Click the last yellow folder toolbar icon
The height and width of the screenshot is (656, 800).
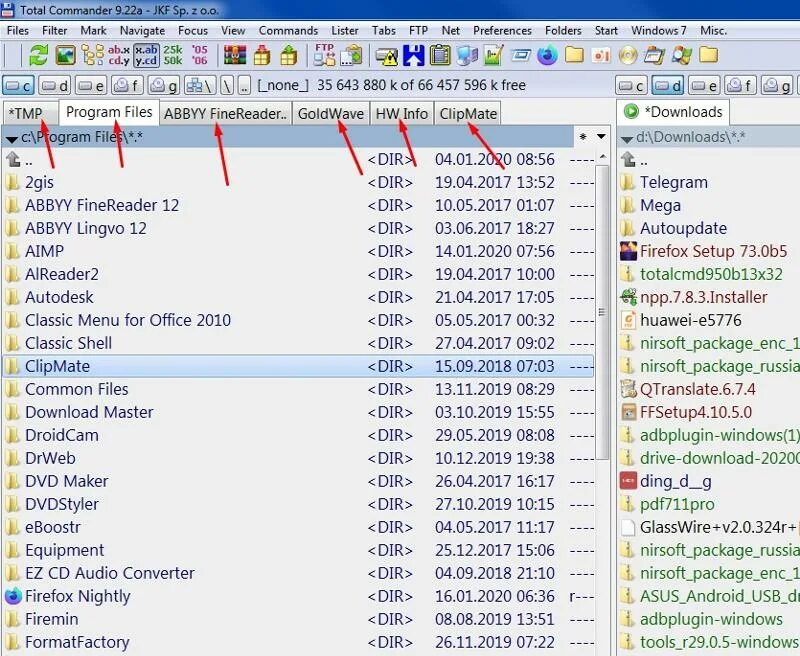pyautogui.click(x=708, y=55)
